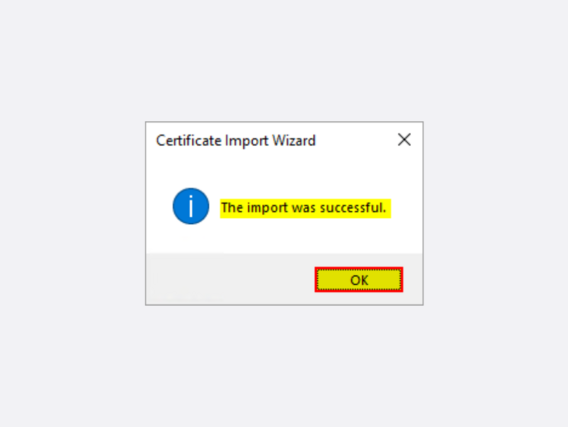Dismiss the dialog using the X icon

pyautogui.click(x=404, y=140)
